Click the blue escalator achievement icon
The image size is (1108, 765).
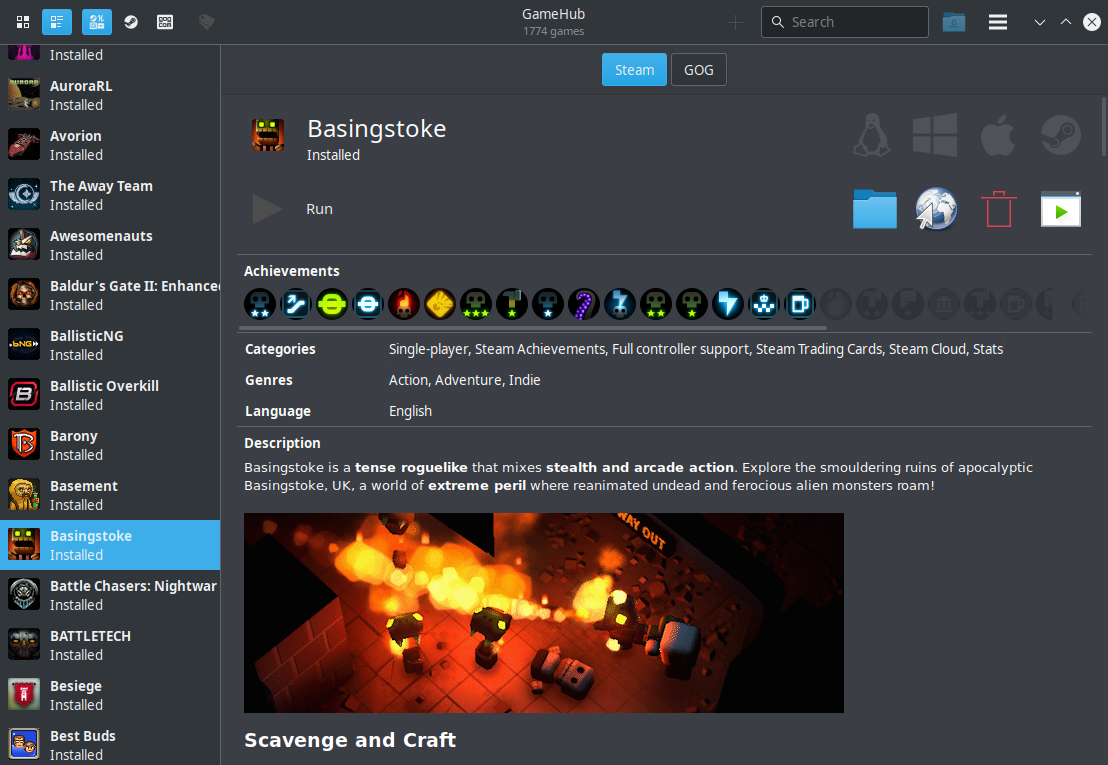[x=296, y=304]
